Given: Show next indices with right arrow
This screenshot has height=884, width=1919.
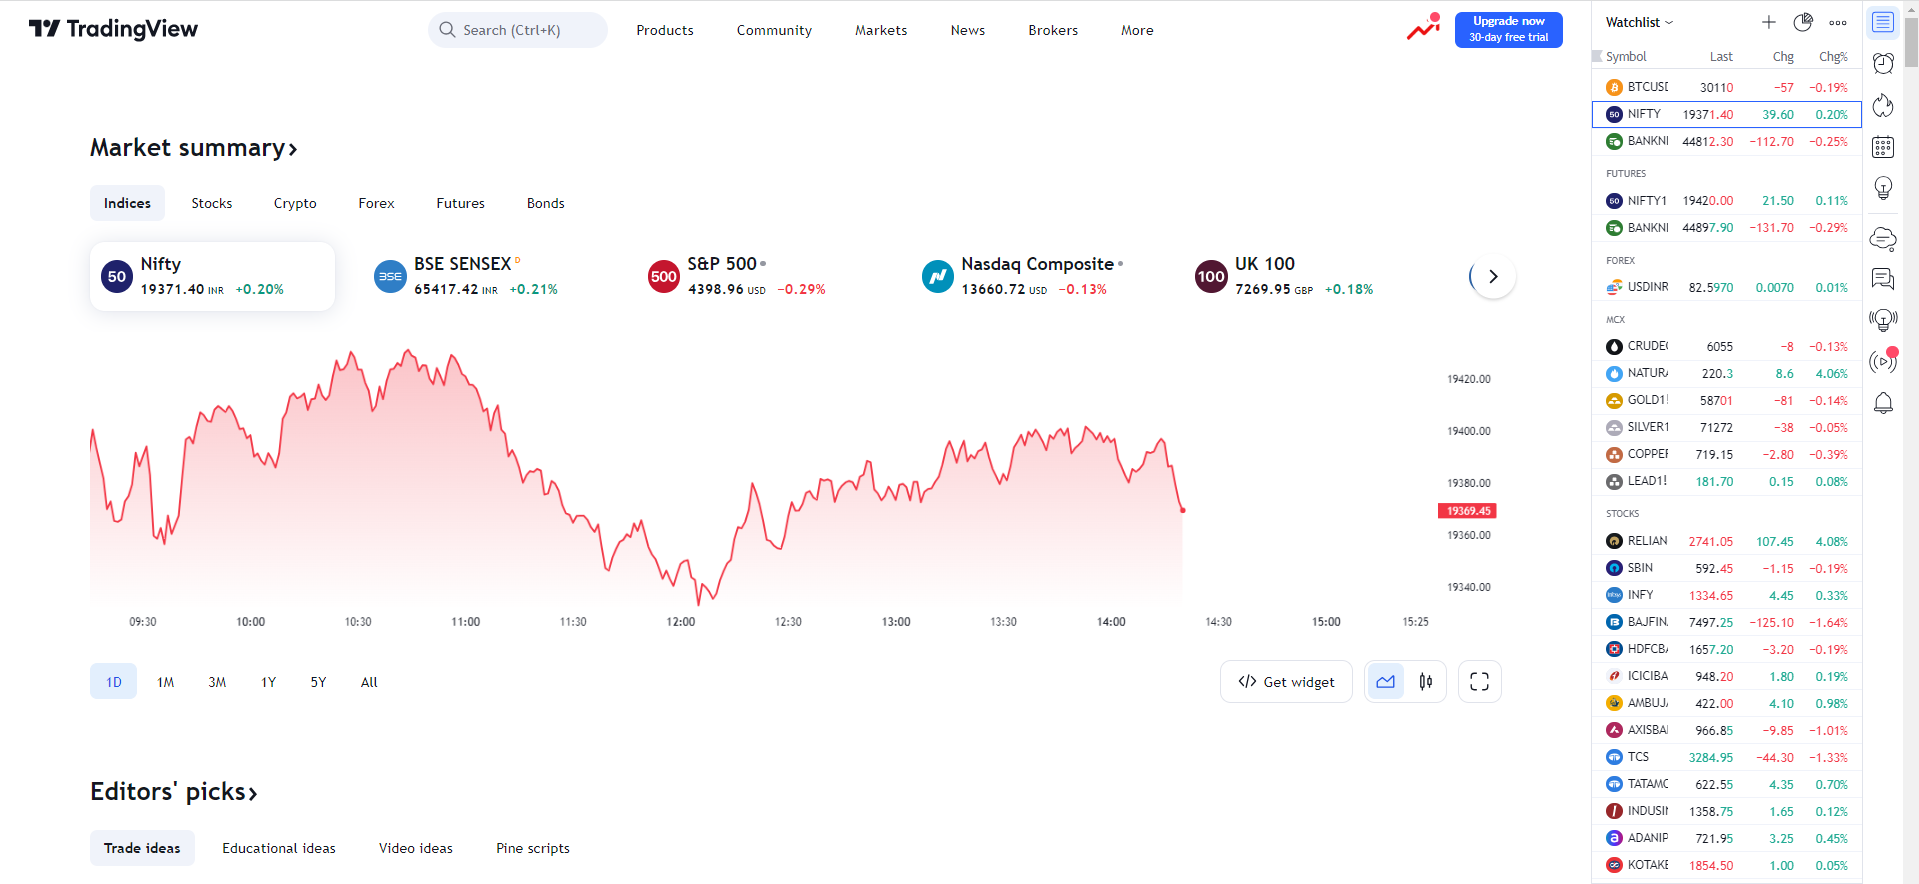Looking at the screenshot, I should [1493, 277].
